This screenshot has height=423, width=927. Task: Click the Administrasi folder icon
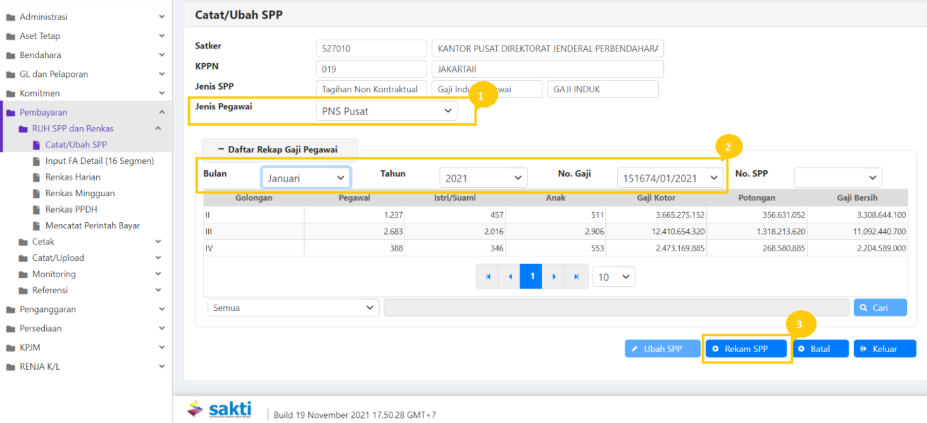click(11, 17)
